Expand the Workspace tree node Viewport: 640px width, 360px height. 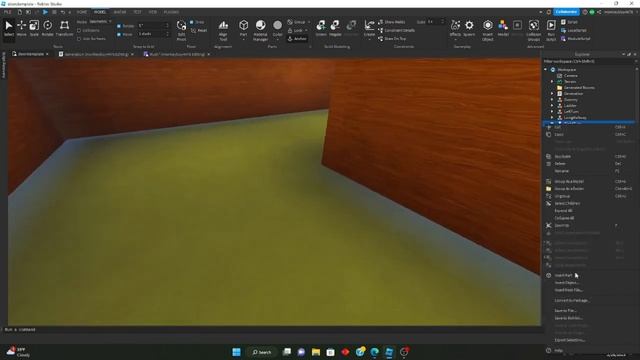(x=546, y=70)
